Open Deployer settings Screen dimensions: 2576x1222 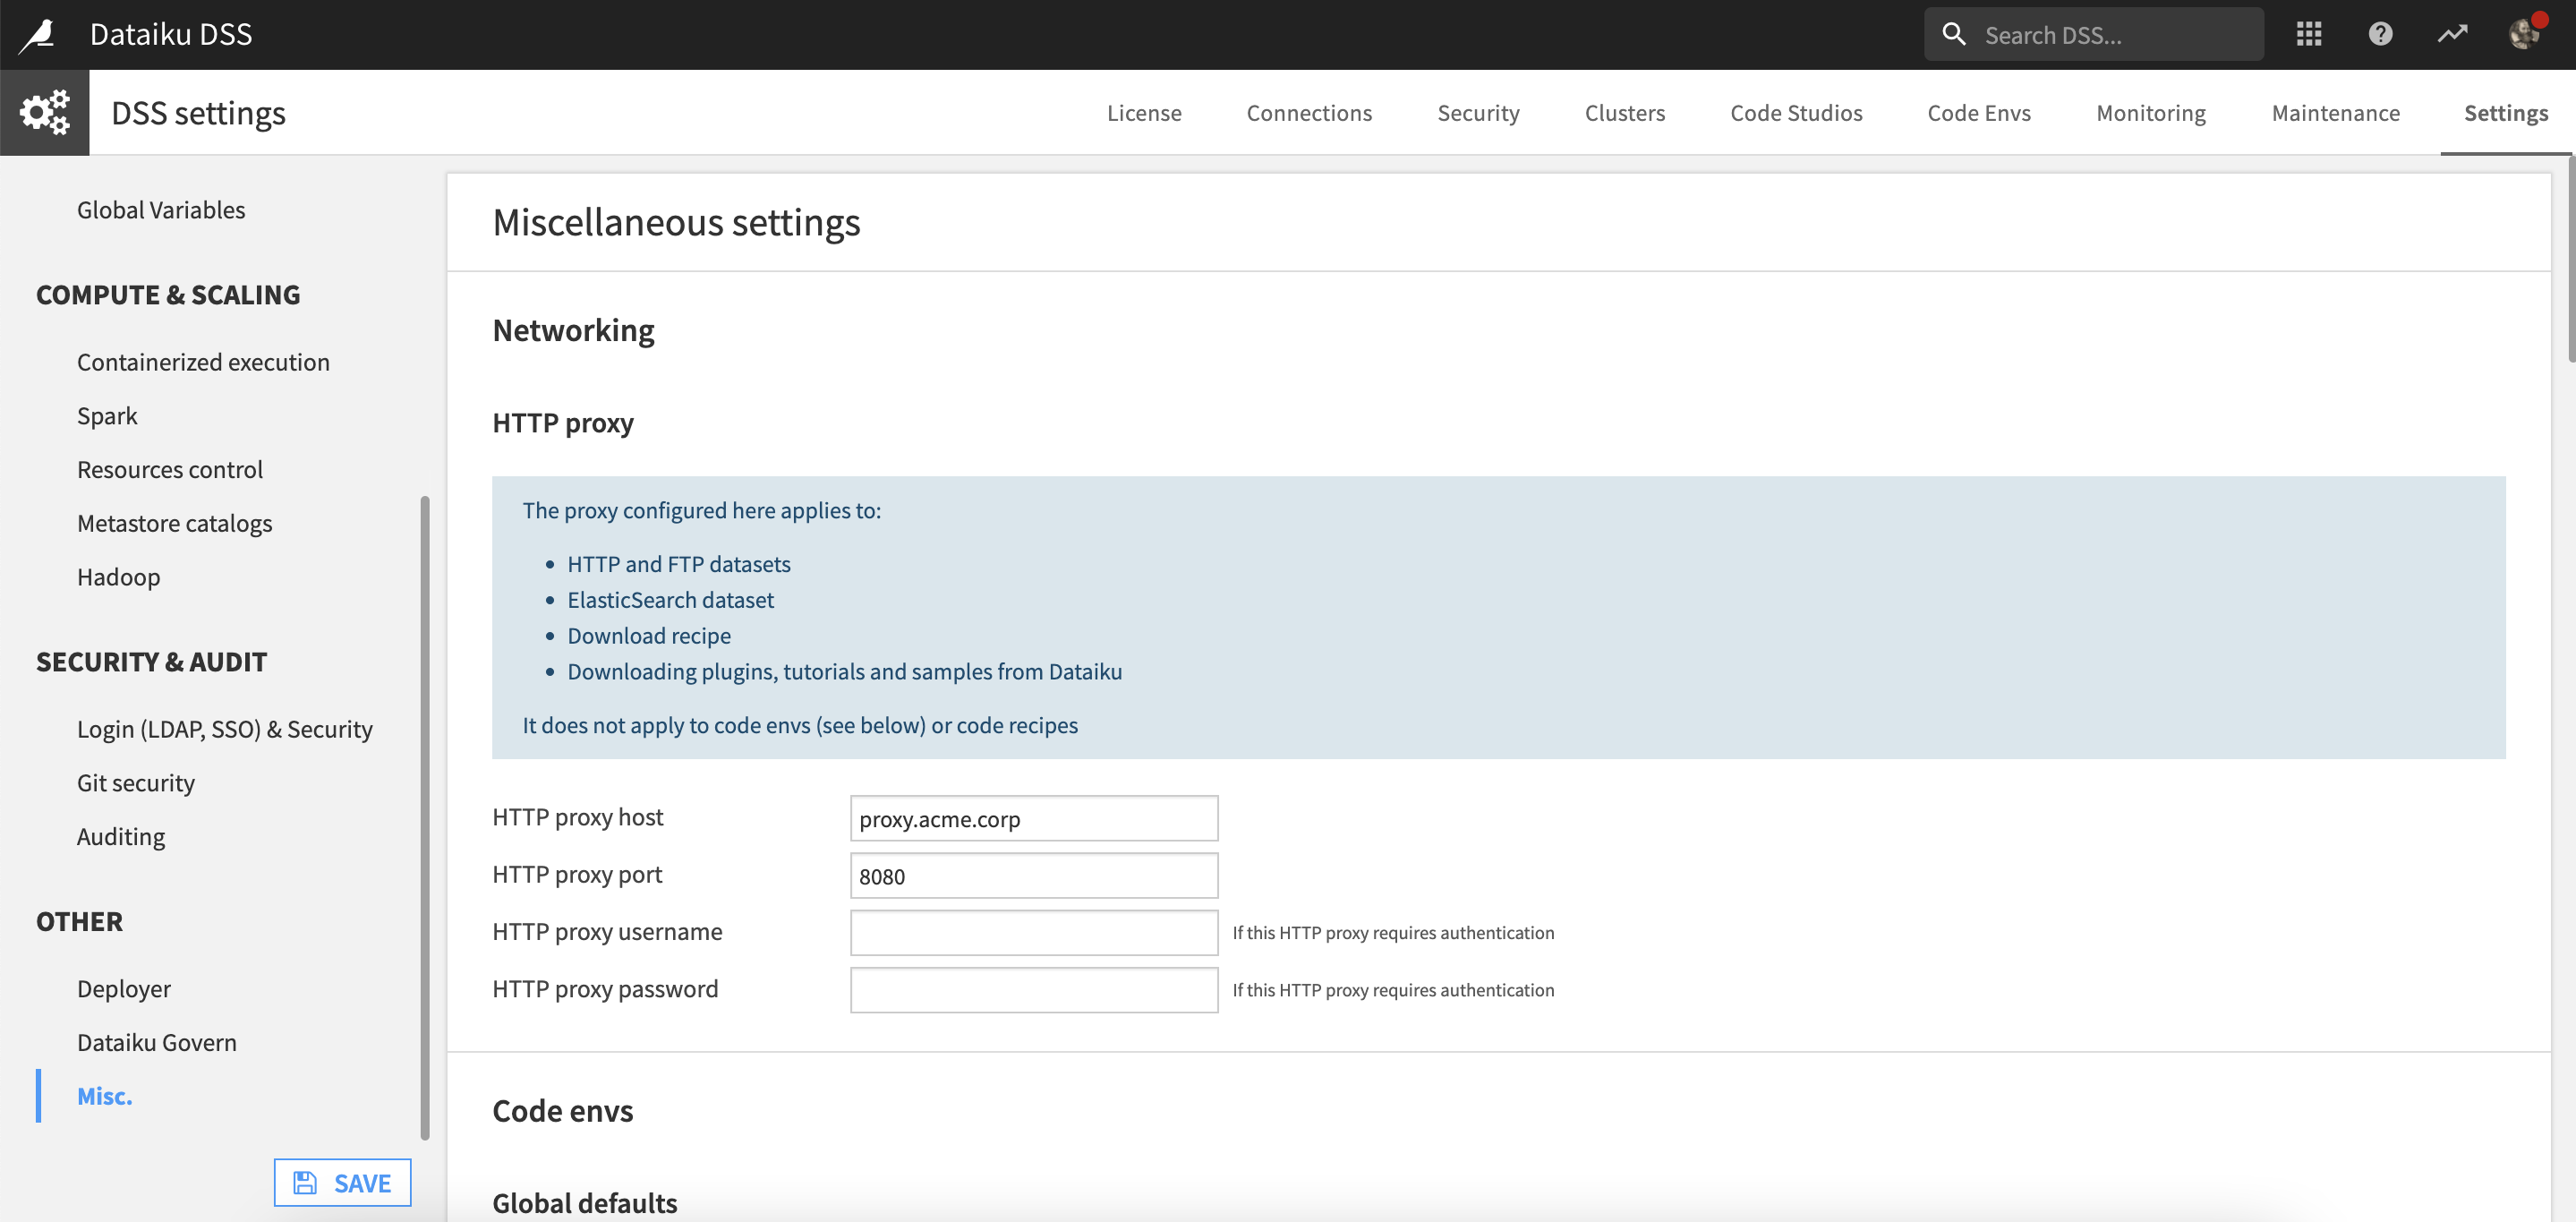pos(124,989)
